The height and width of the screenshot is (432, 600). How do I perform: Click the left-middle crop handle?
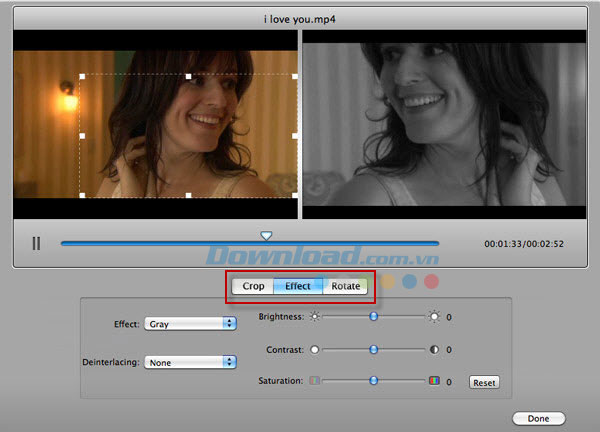pos(82,136)
